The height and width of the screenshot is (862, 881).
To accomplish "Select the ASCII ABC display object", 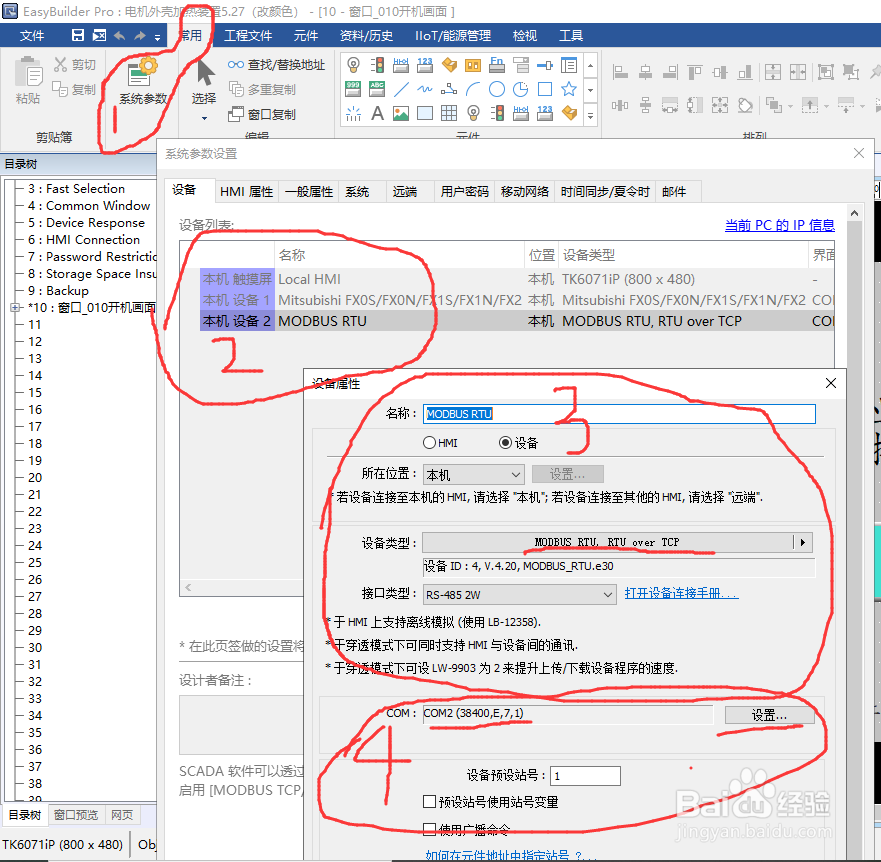I will [x=377, y=89].
